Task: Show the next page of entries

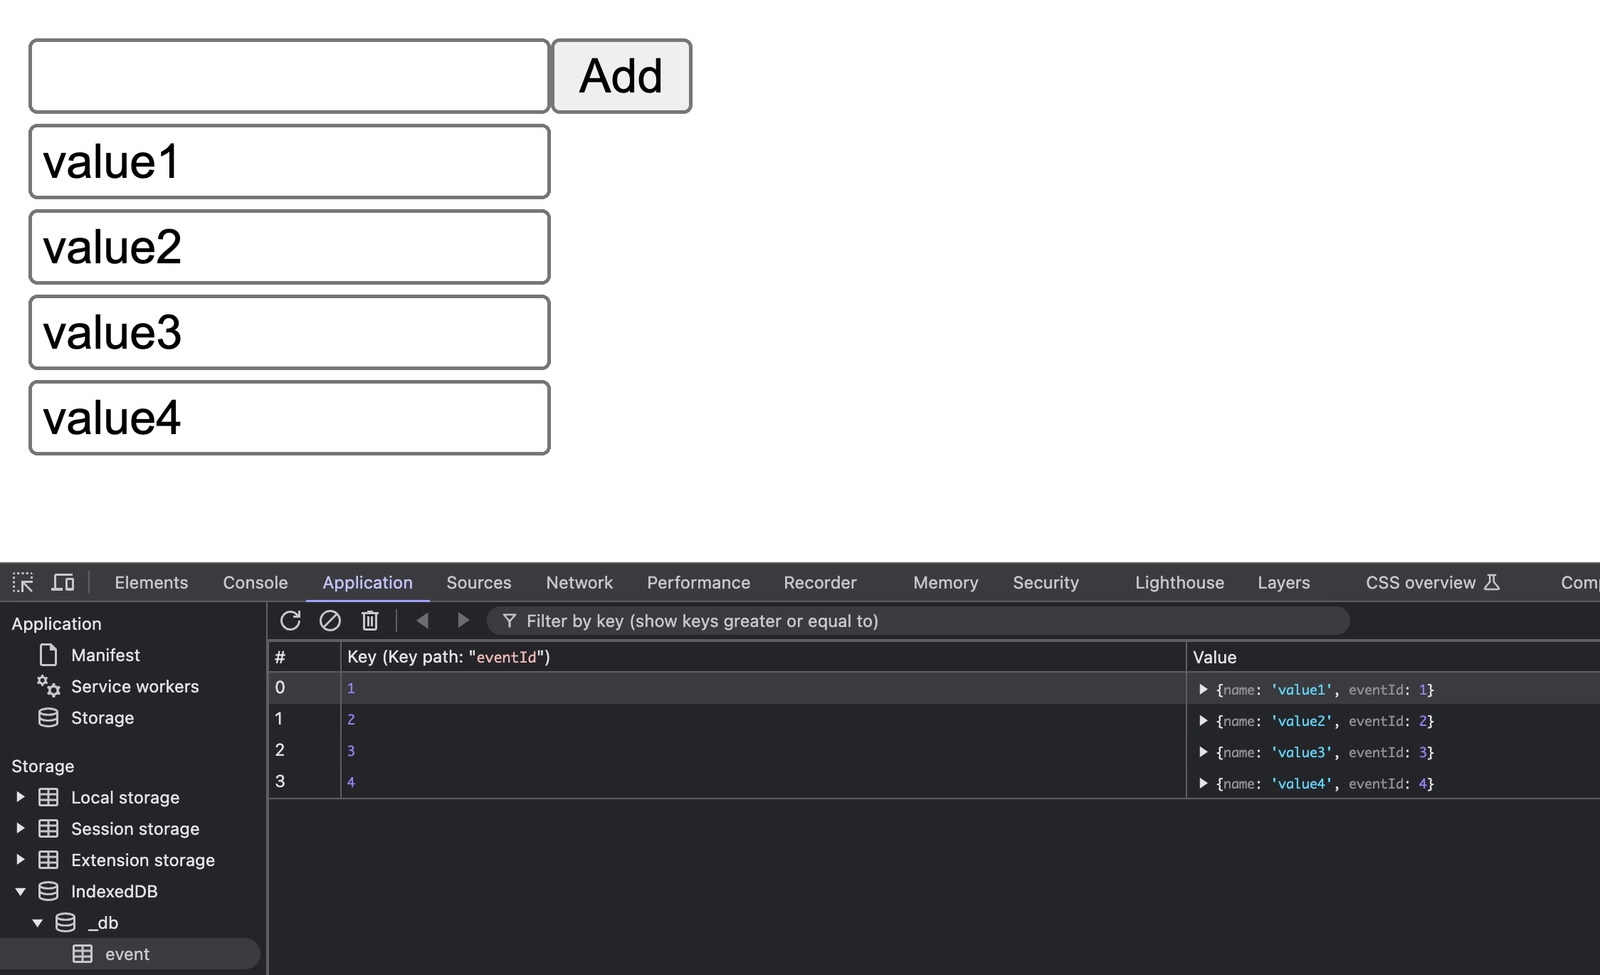Action: pos(462,621)
